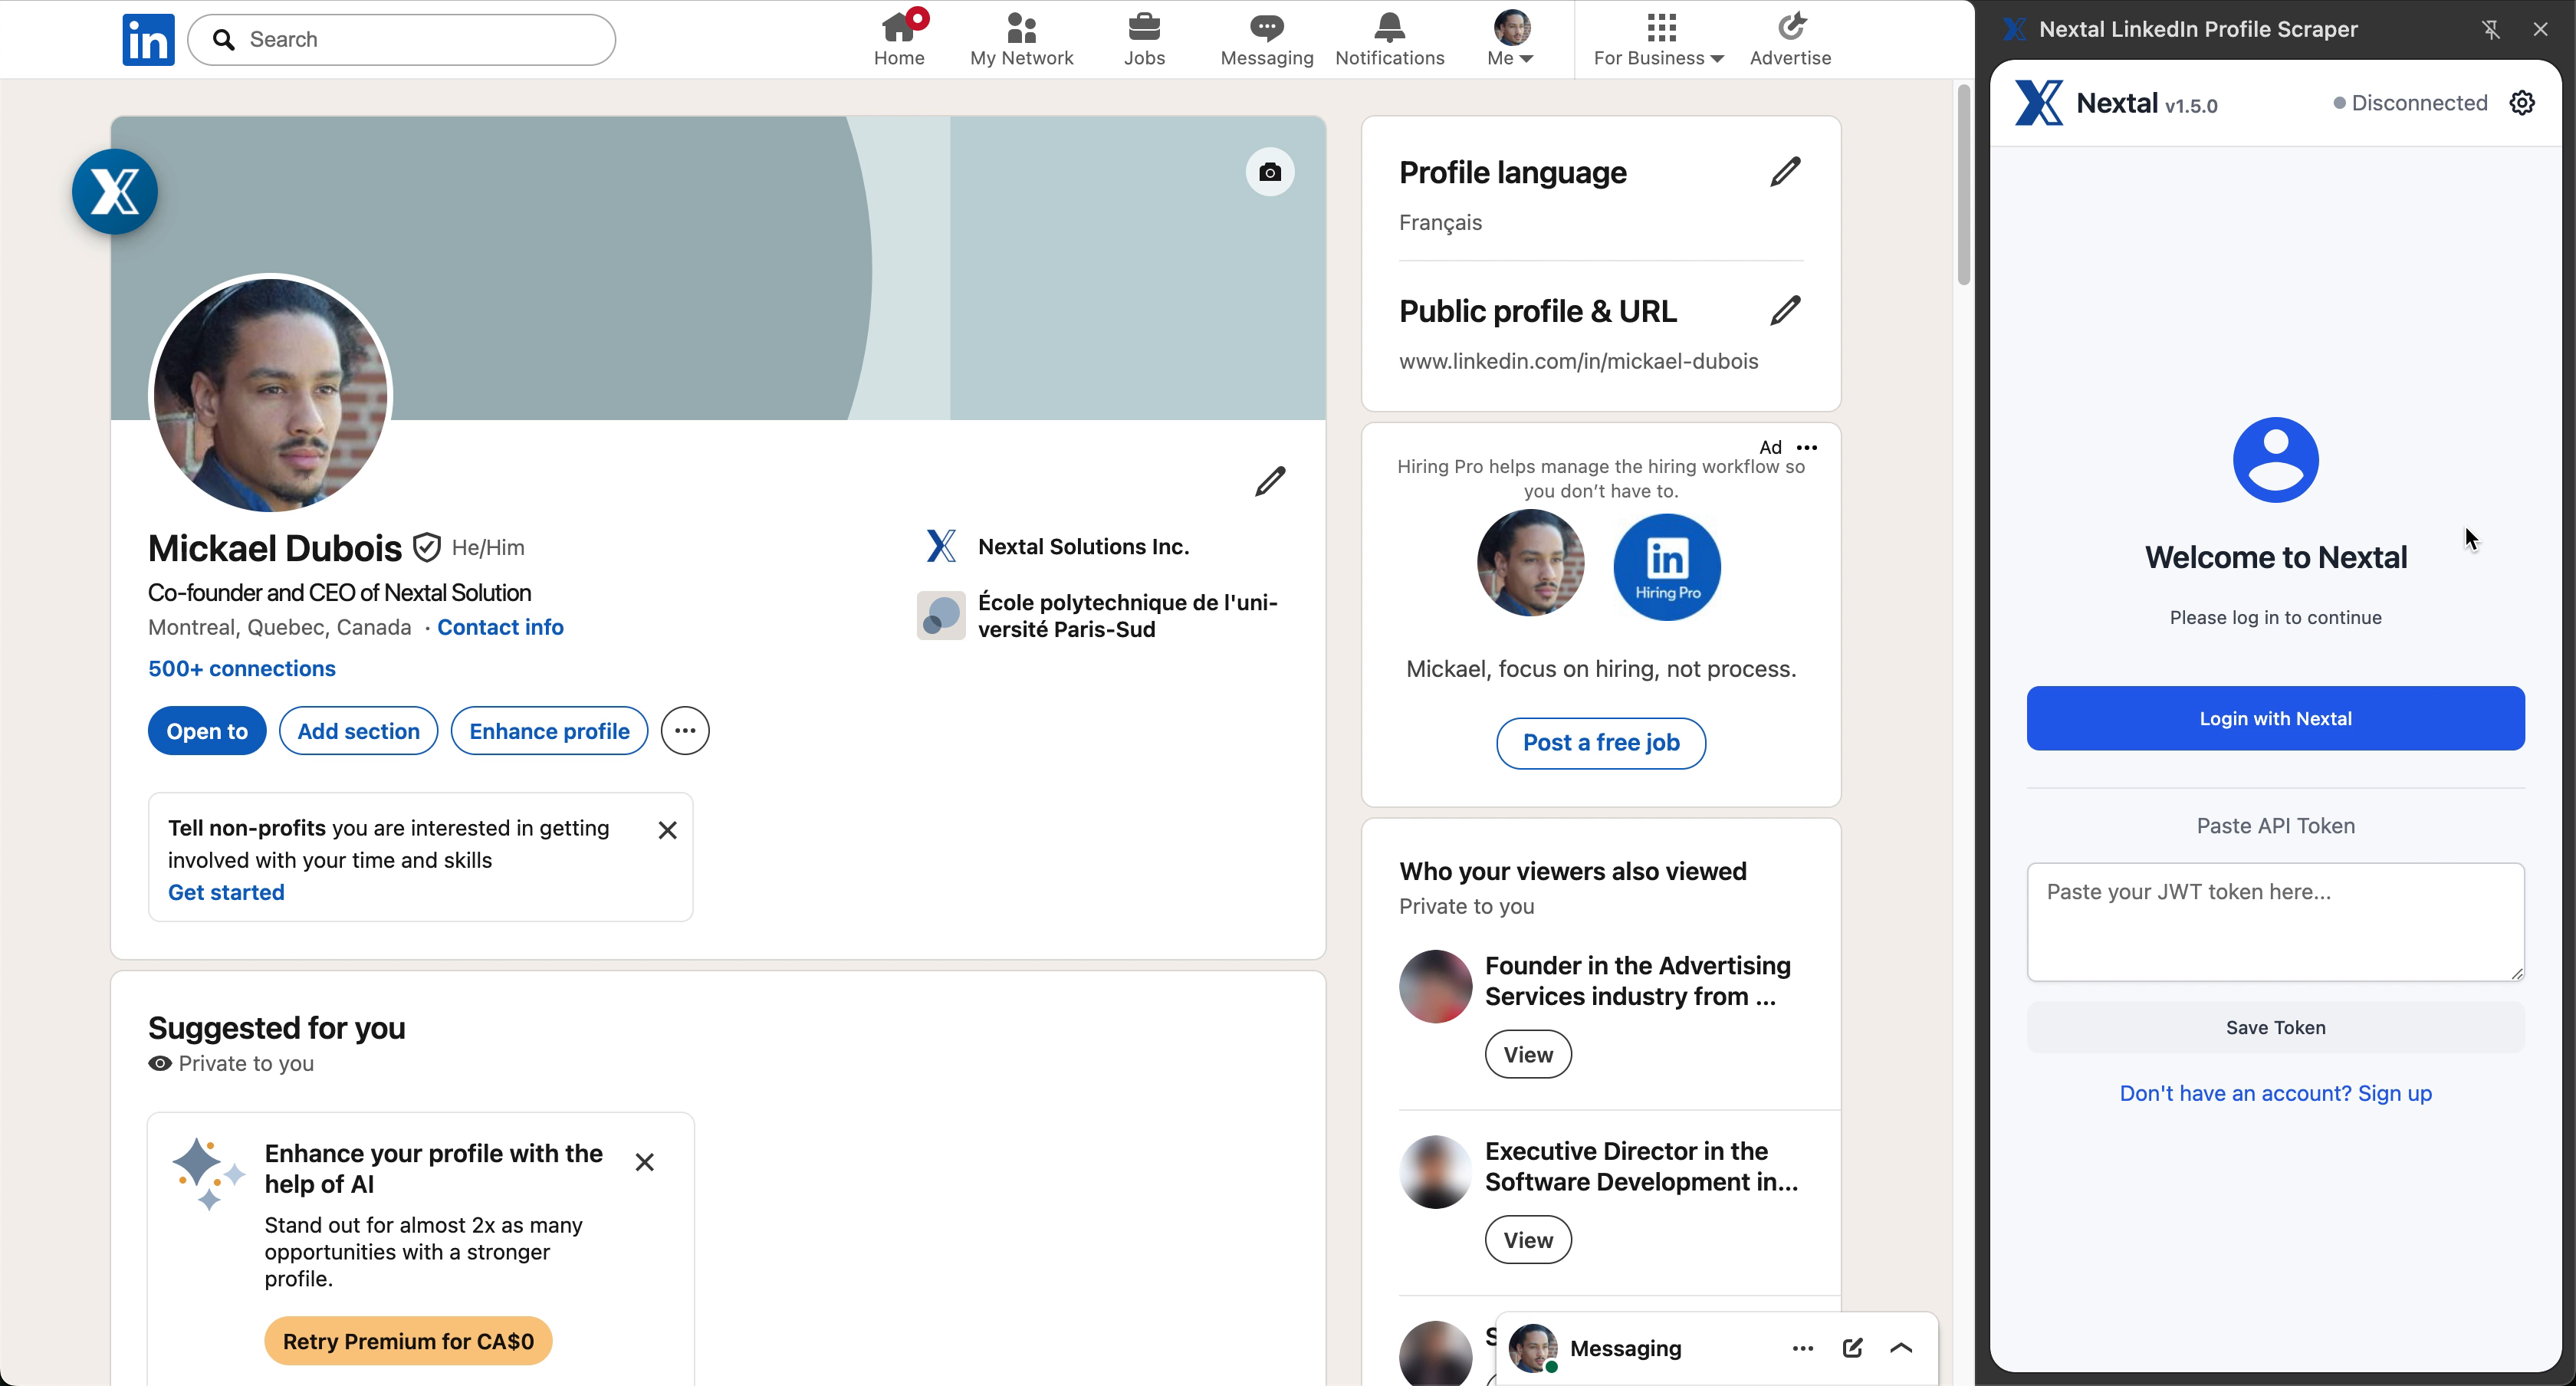
Task: Open the Jobs navigation item
Action: 1144,39
